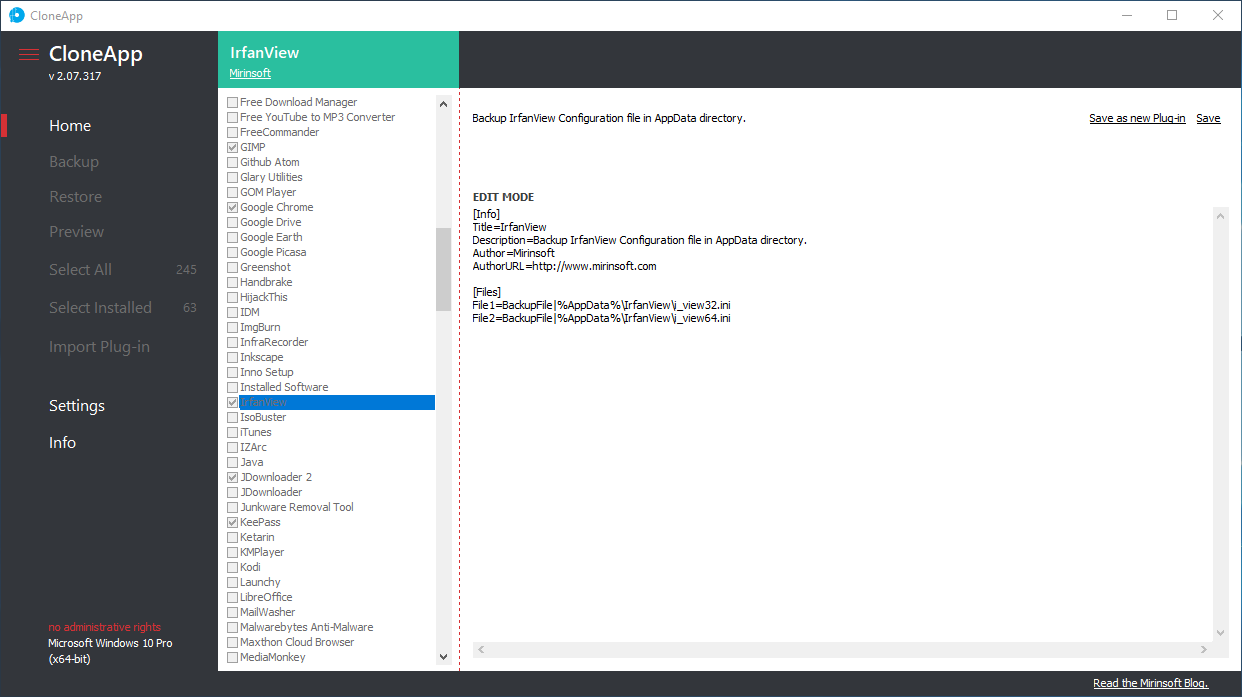The width and height of the screenshot is (1242, 697).
Task: Open Preview in the sidebar
Action: (77, 232)
